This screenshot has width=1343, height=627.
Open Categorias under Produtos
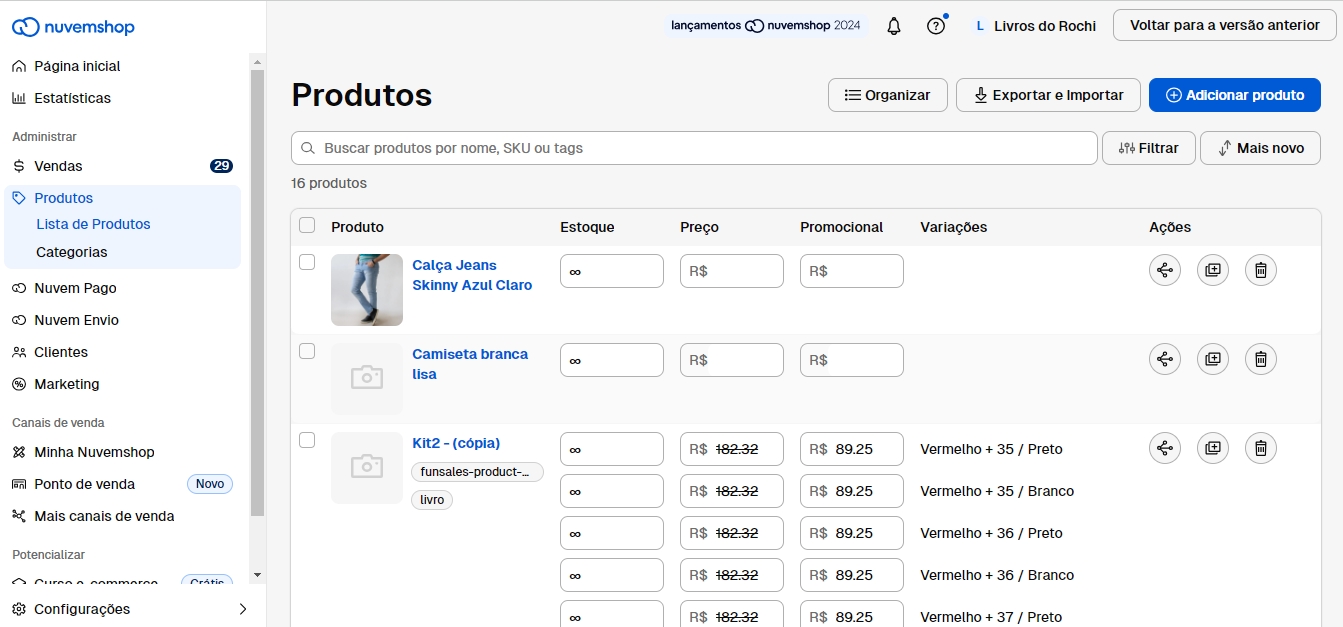pyautogui.click(x=71, y=252)
